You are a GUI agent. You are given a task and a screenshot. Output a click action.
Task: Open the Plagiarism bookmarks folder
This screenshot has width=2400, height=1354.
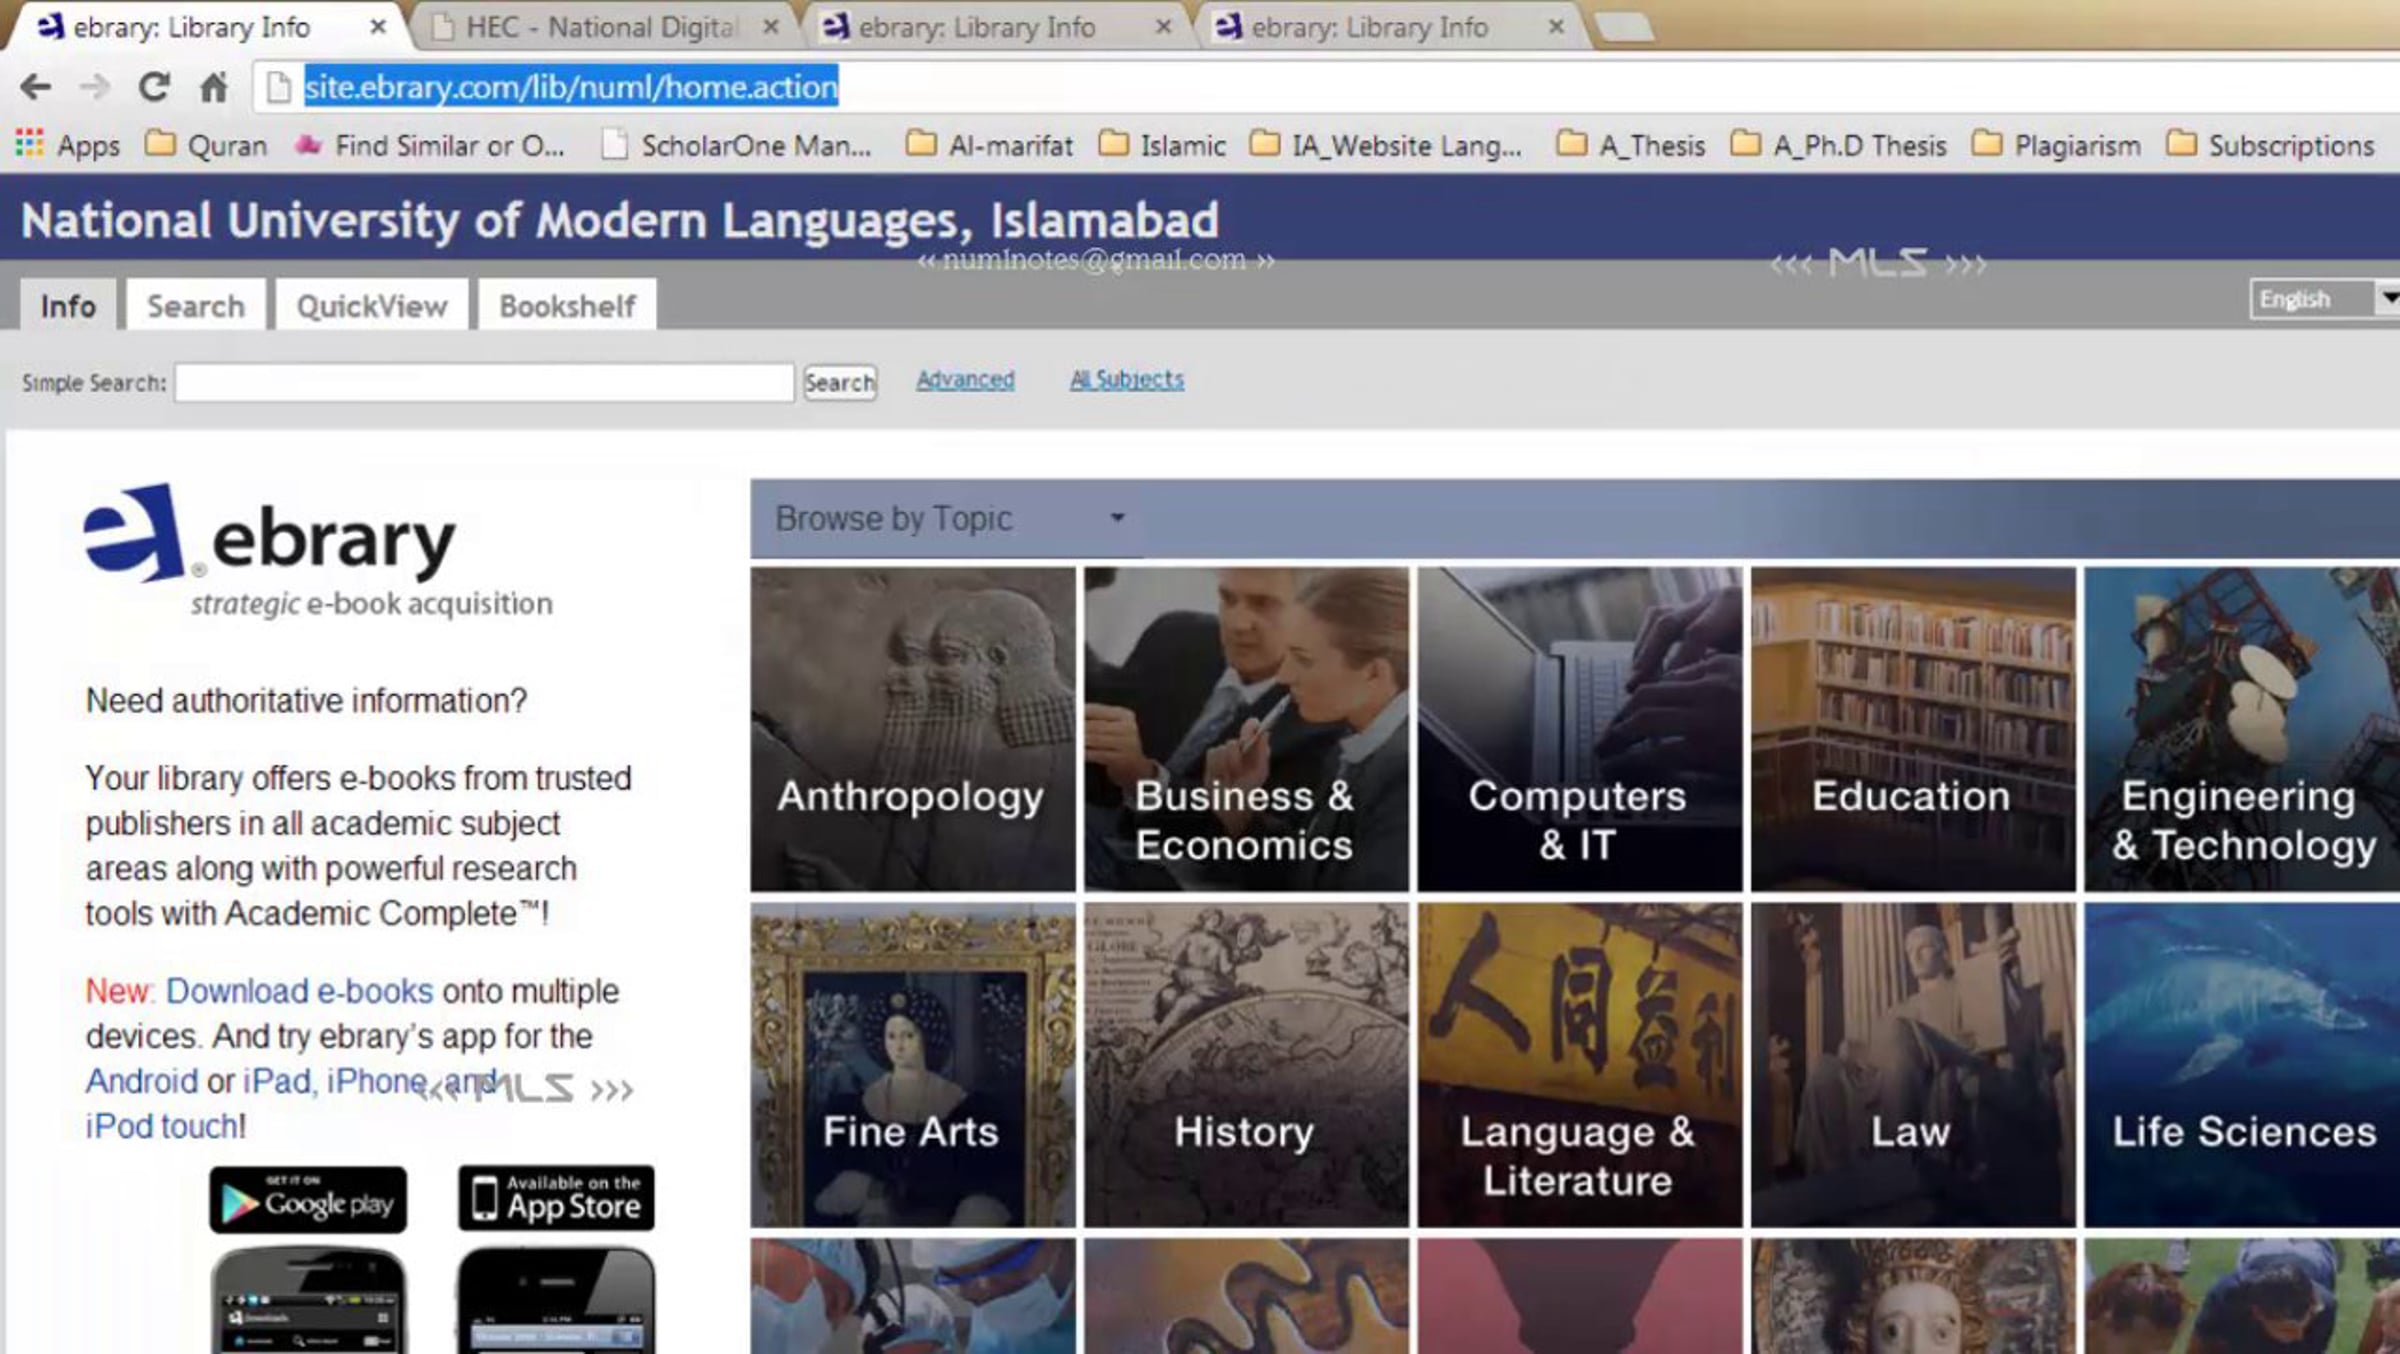(x=2056, y=146)
